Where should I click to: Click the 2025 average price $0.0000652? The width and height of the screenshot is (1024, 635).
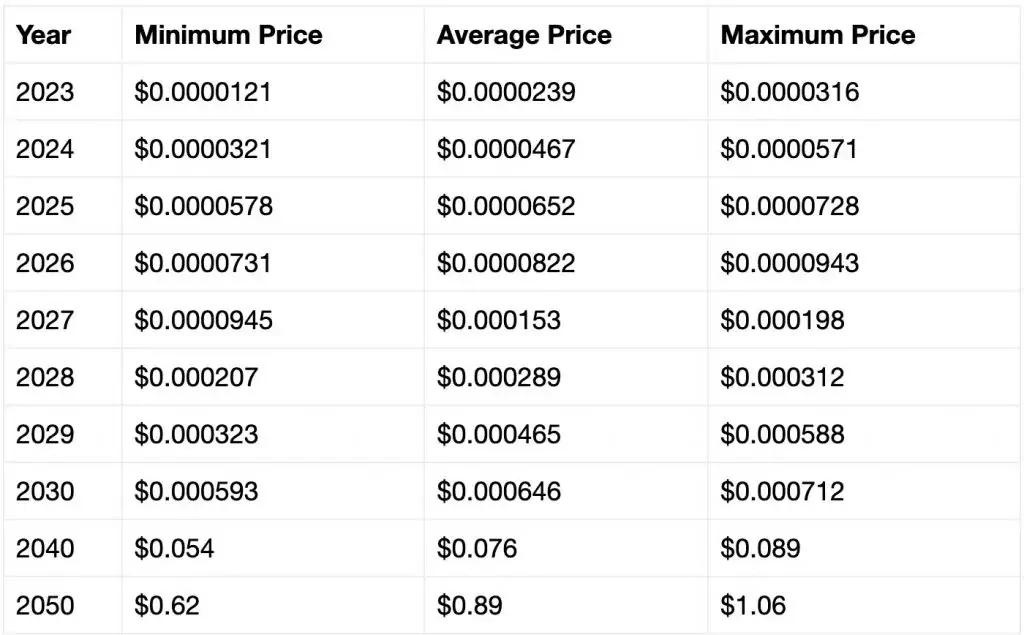coord(506,206)
